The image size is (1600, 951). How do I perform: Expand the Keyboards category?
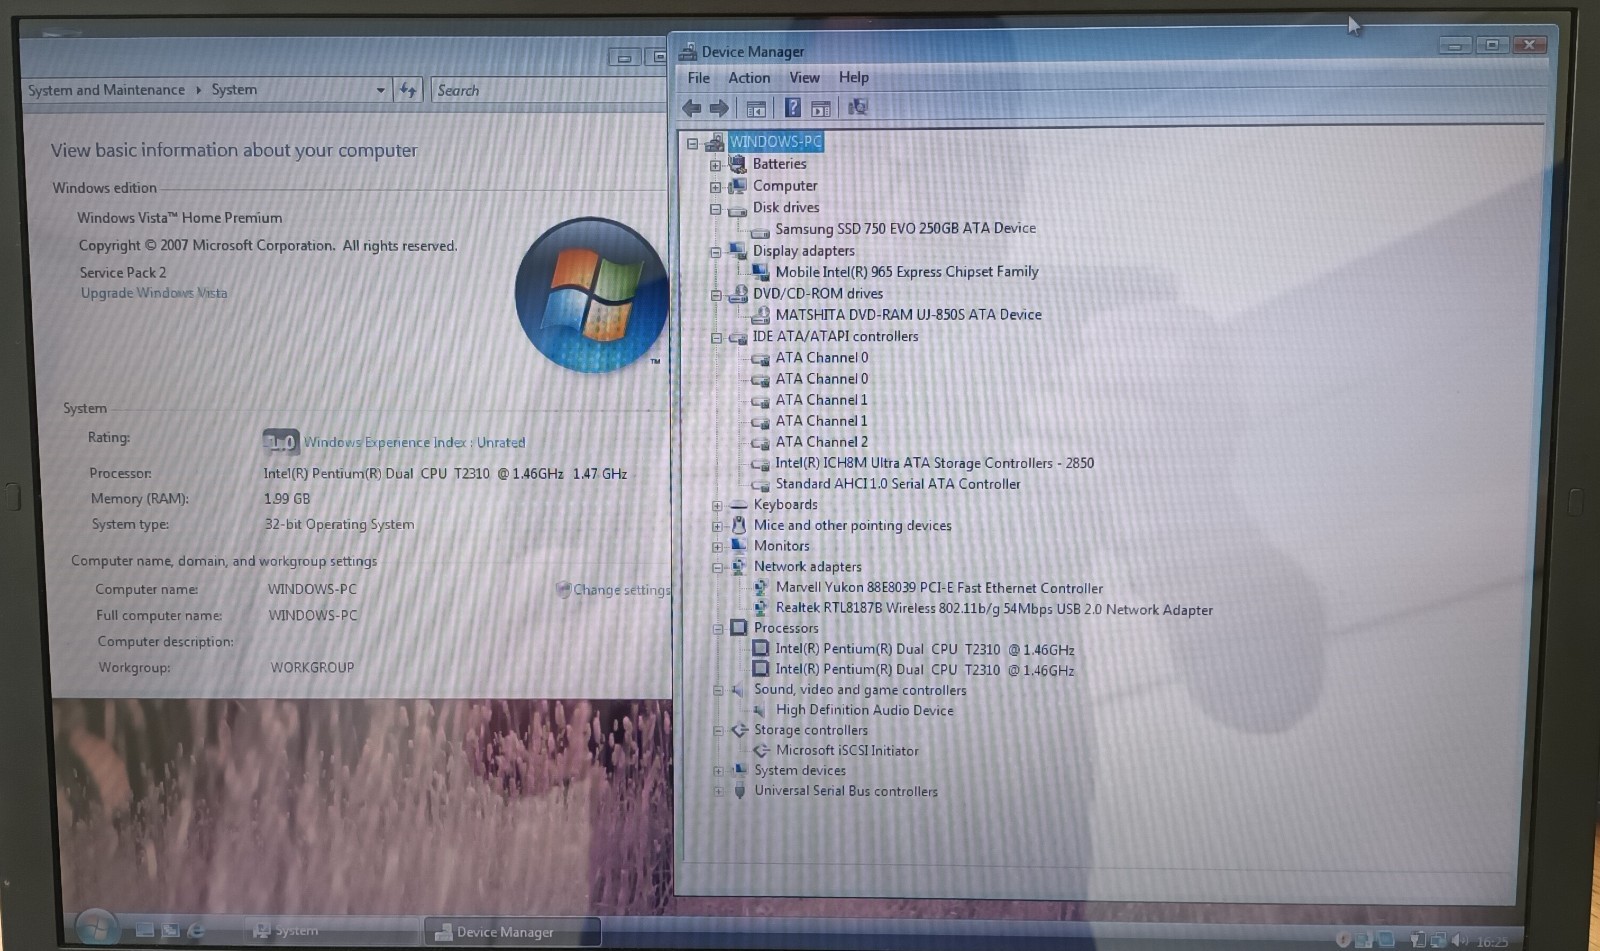717,506
